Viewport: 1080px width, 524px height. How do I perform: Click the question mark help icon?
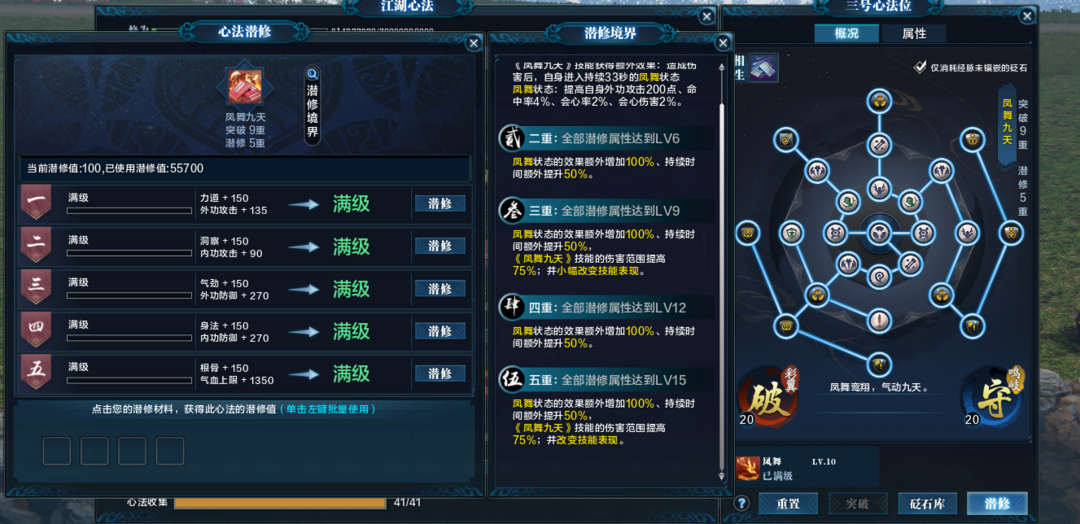coord(741,503)
